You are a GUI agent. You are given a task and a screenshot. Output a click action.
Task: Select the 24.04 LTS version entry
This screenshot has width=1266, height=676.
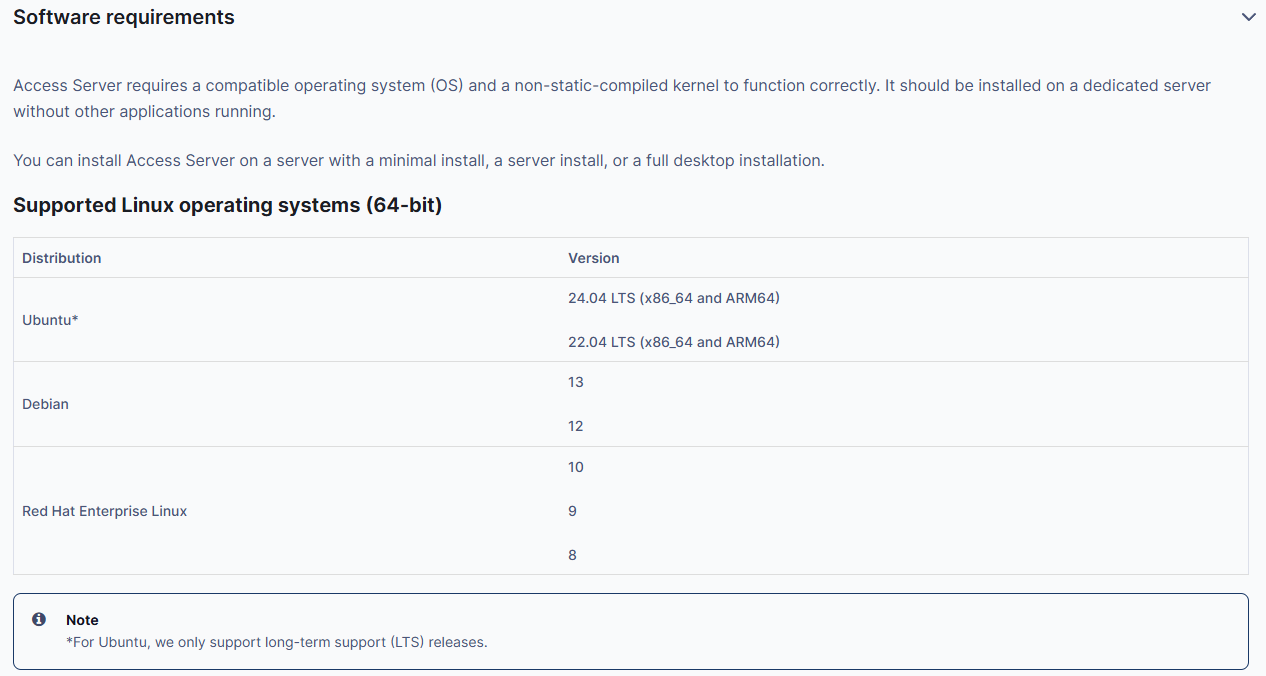click(674, 298)
